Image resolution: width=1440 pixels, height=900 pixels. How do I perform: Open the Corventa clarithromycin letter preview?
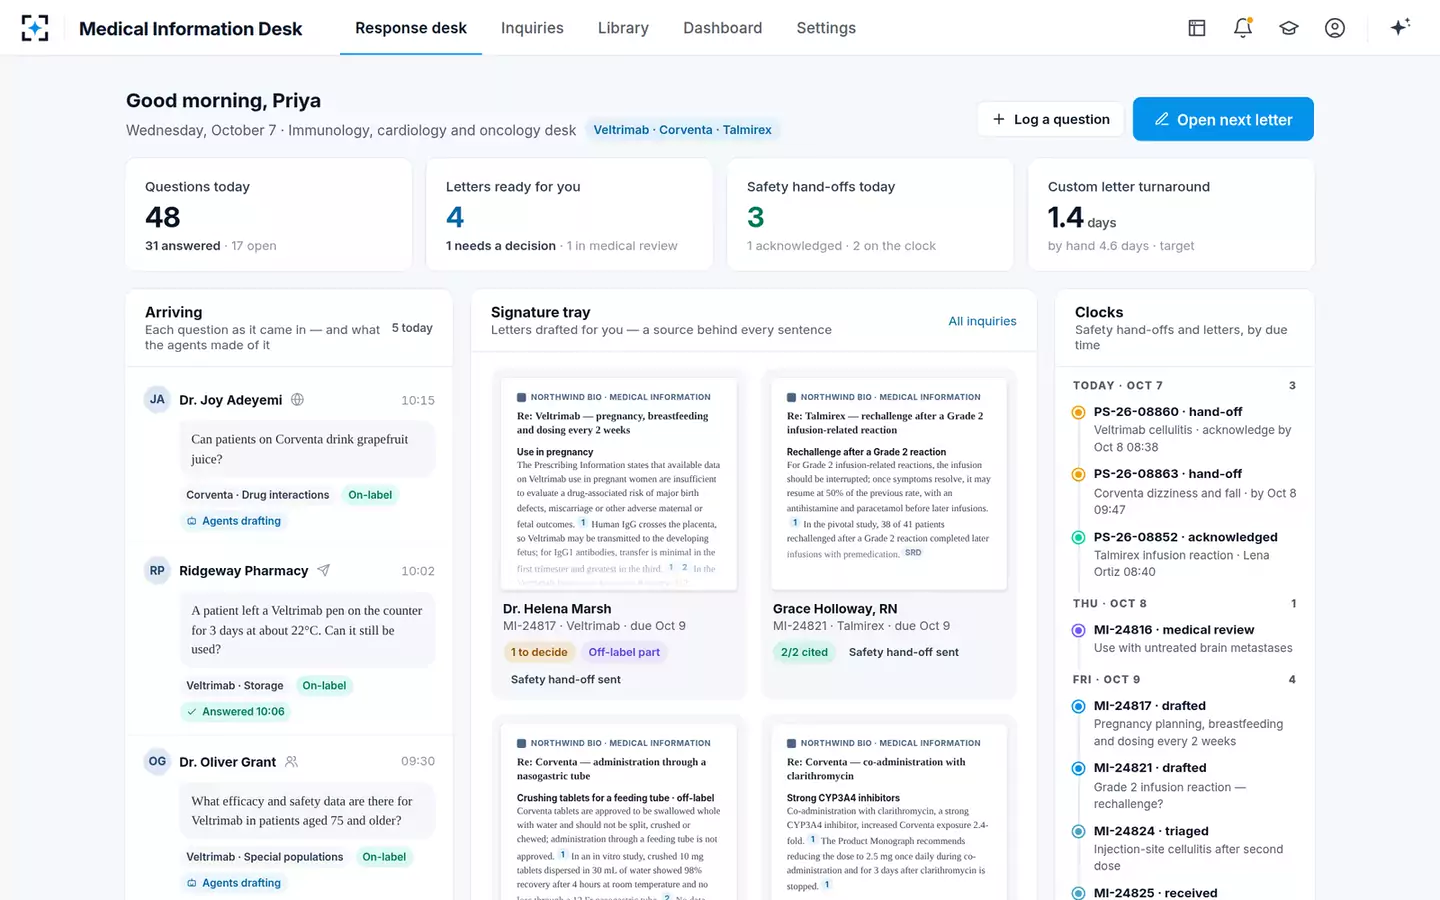pos(889,812)
